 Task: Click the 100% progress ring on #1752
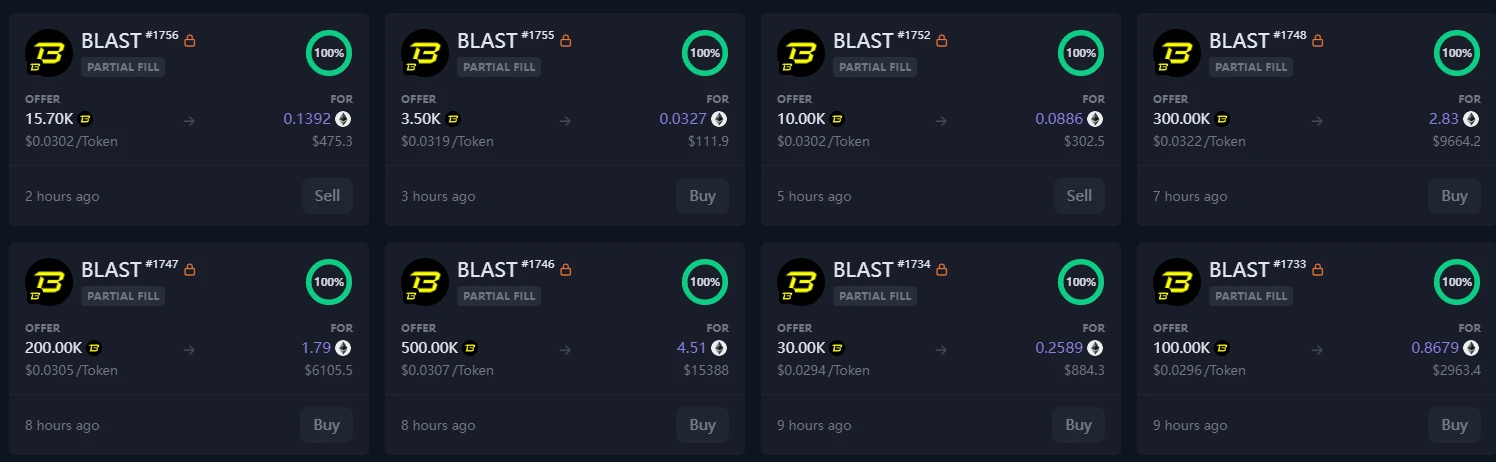1081,53
